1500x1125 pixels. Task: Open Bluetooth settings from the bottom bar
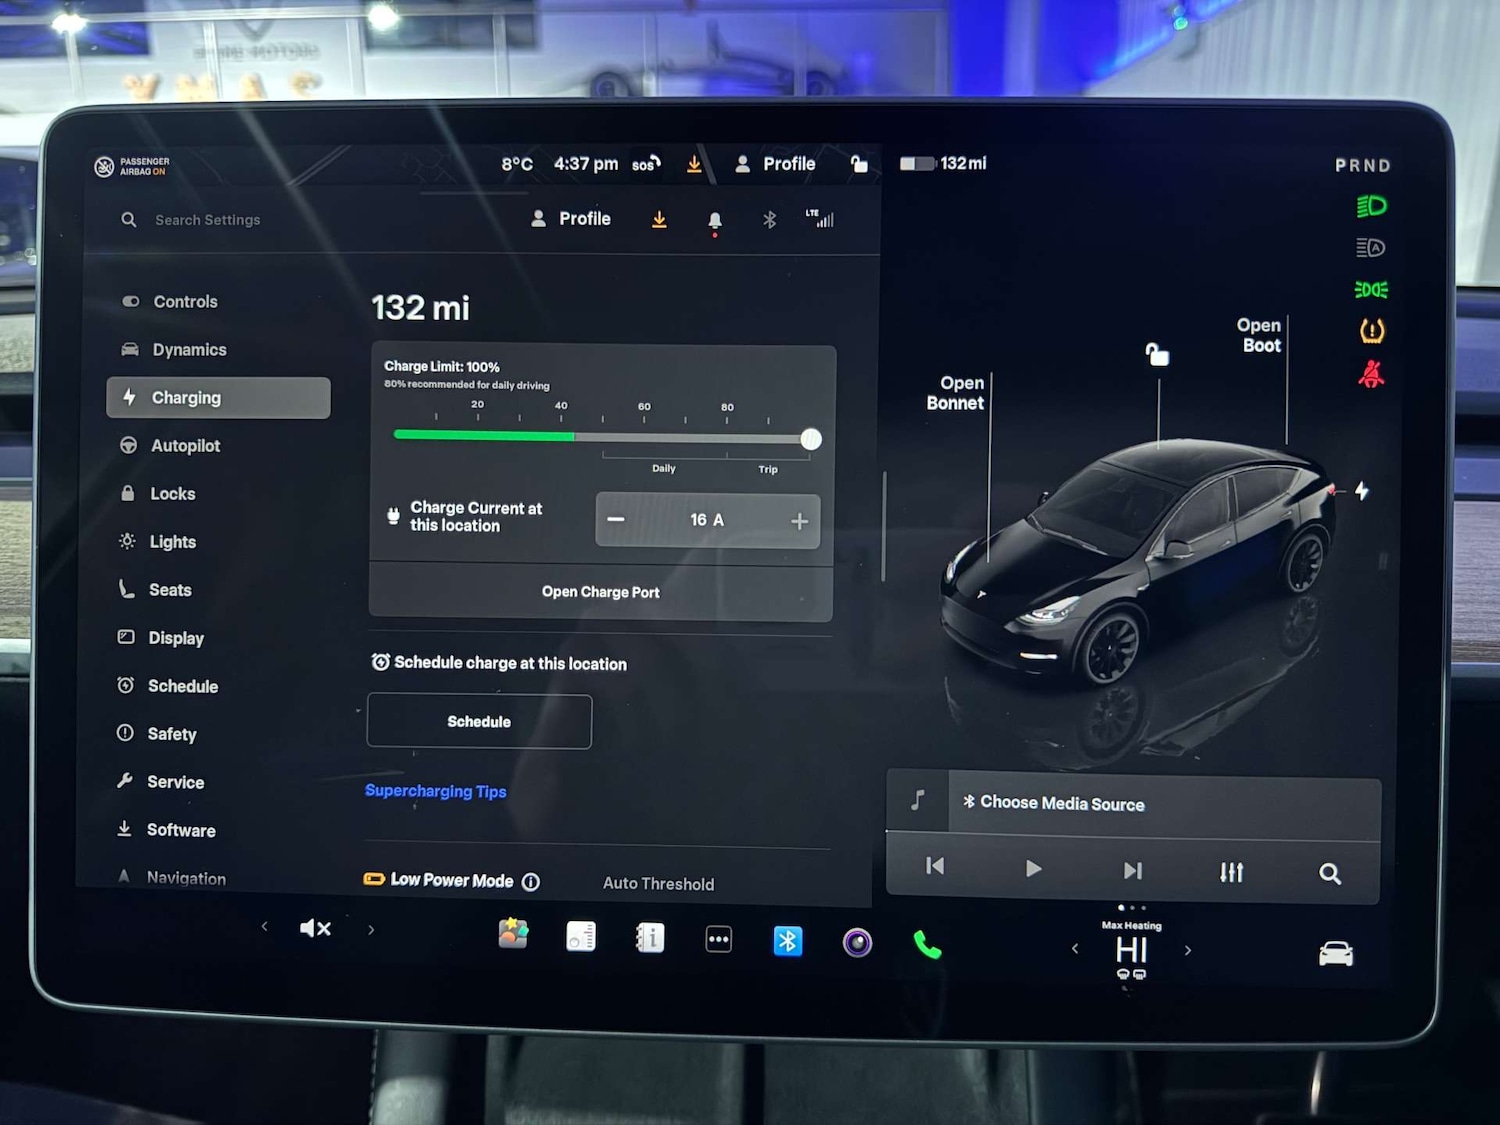click(x=788, y=940)
